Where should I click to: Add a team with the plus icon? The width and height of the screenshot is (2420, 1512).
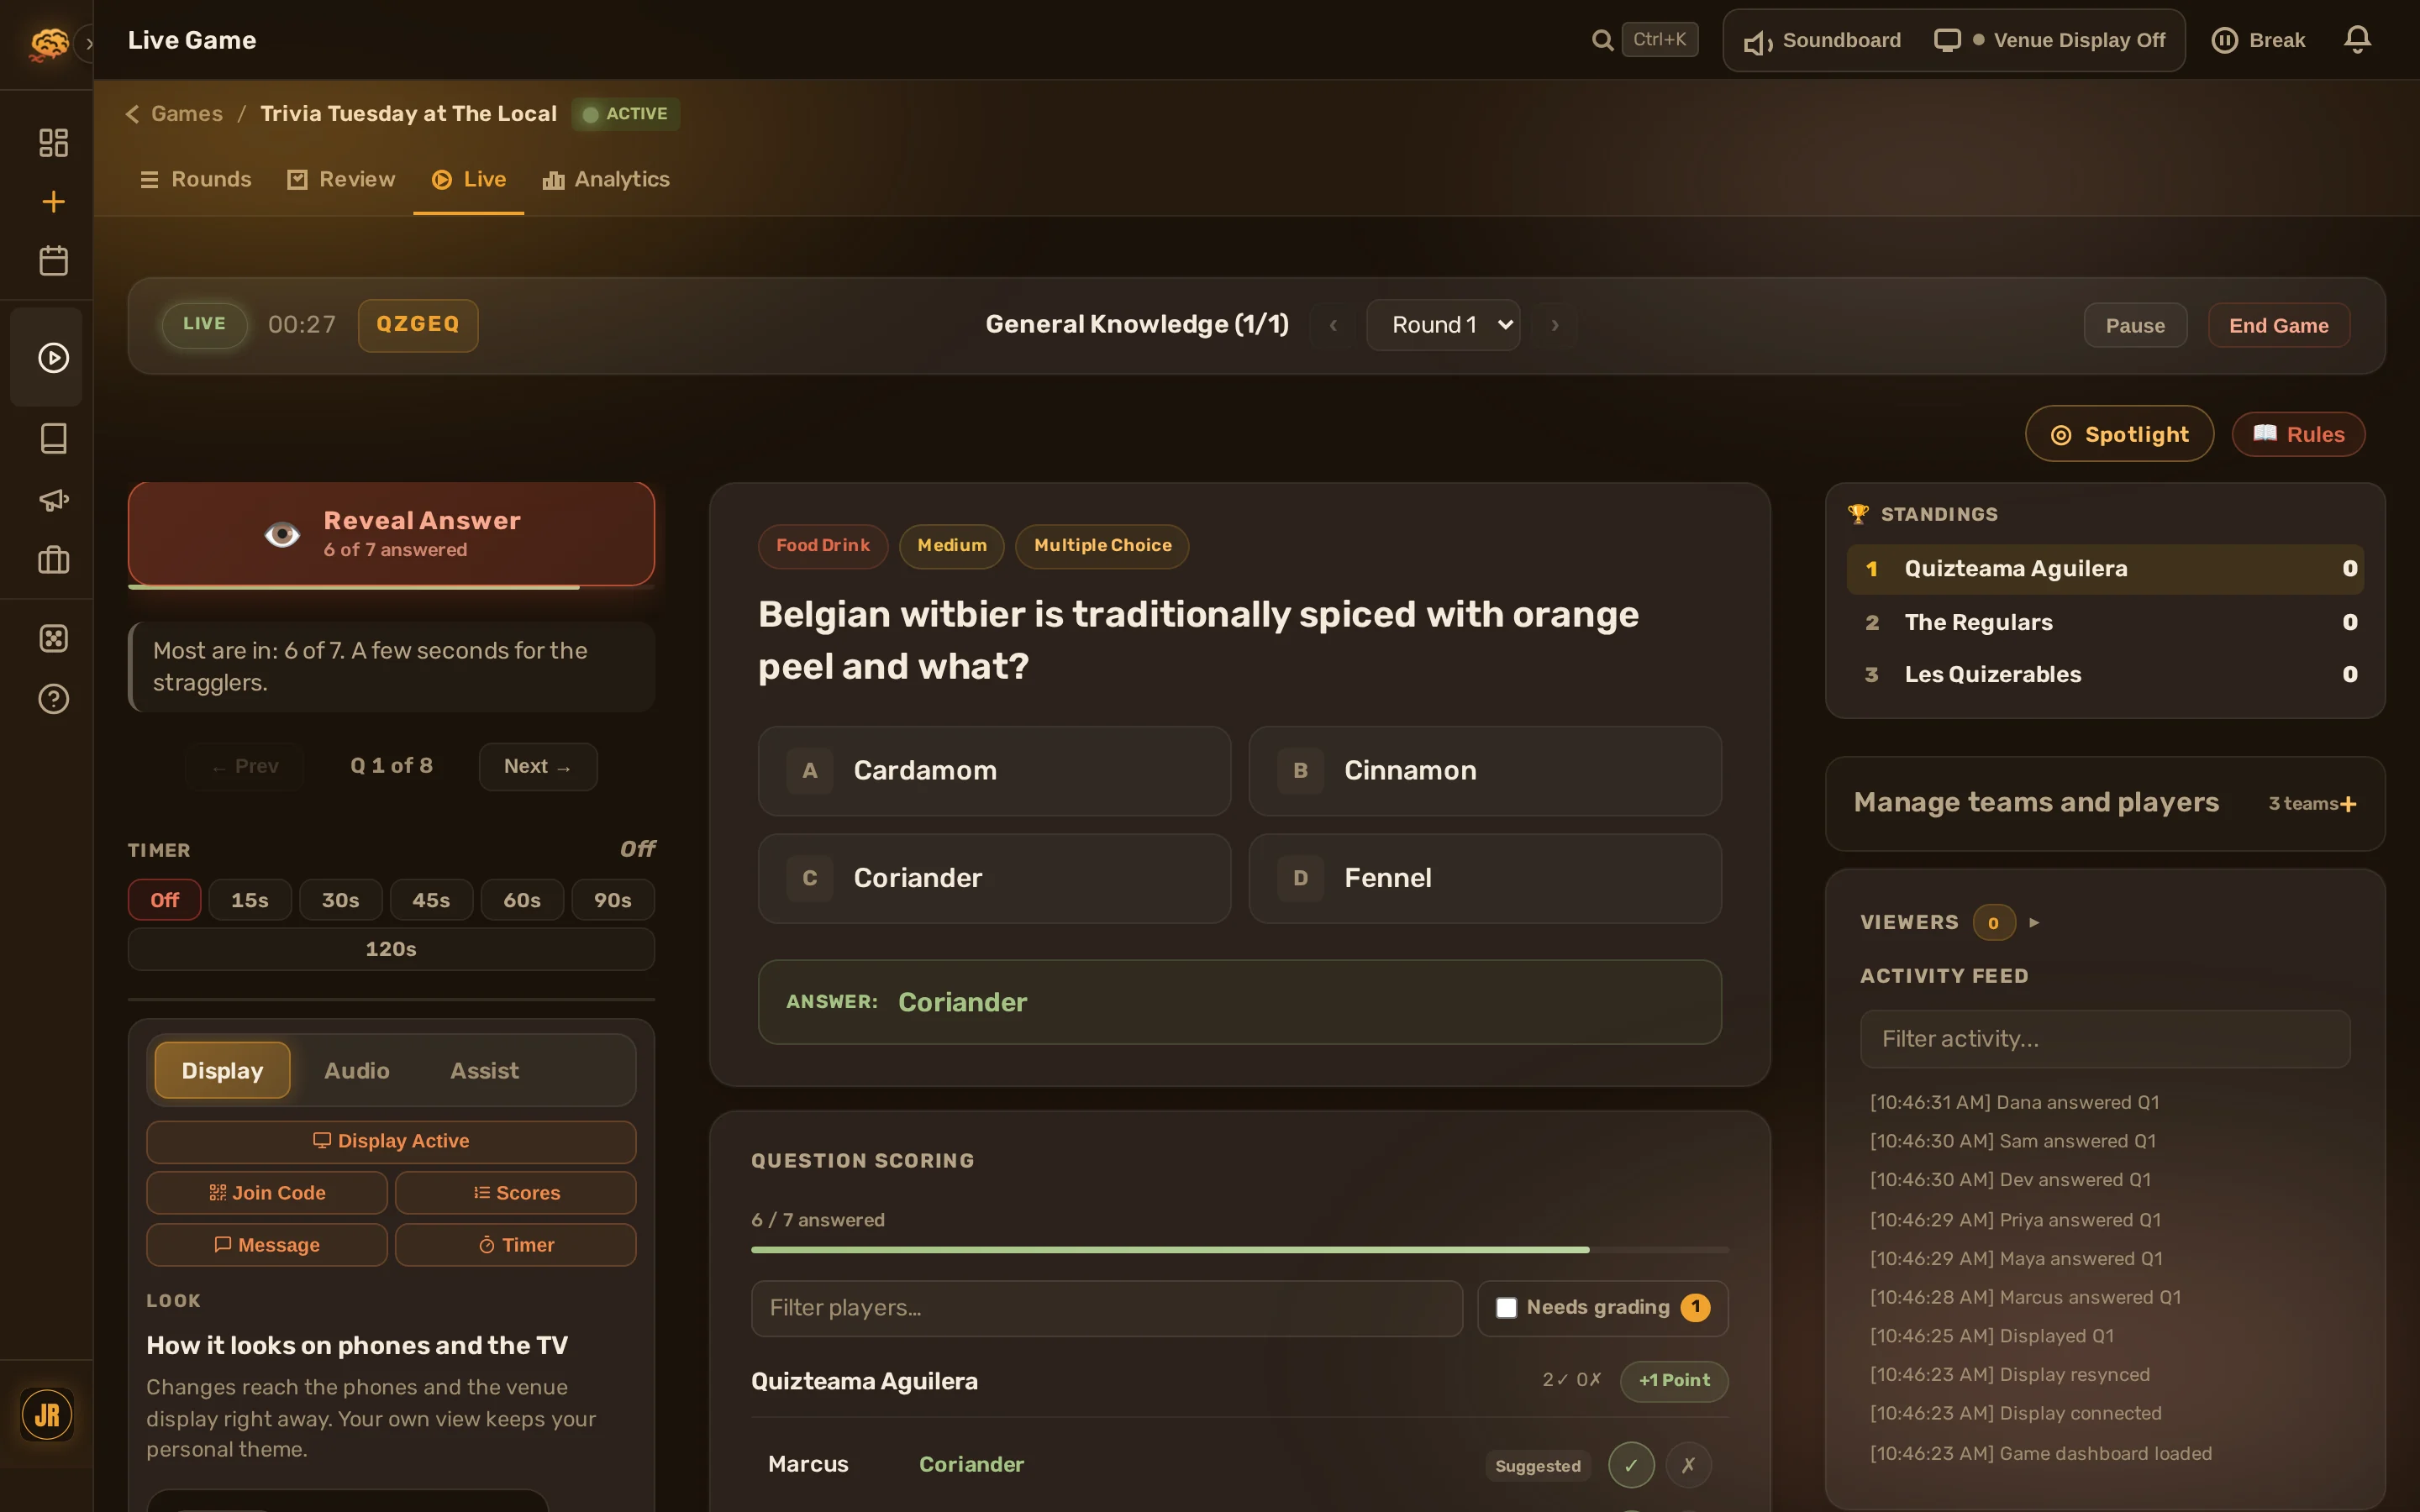(x=2348, y=804)
